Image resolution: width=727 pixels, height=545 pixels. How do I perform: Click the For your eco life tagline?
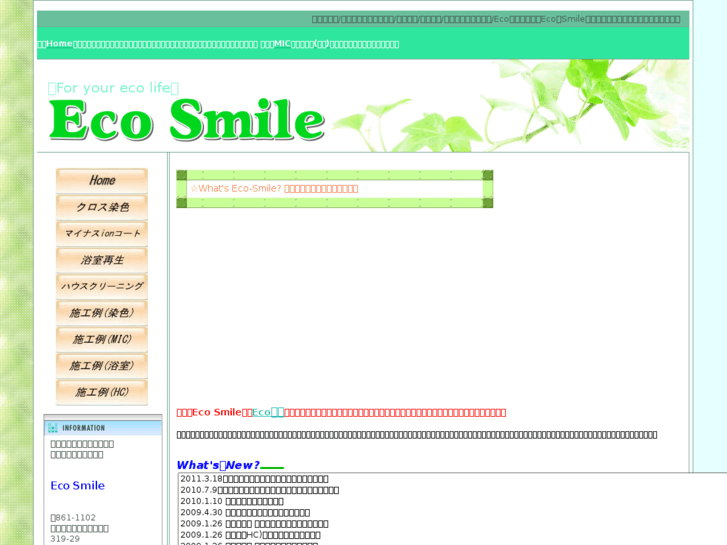pyautogui.click(x=113, y=88)
